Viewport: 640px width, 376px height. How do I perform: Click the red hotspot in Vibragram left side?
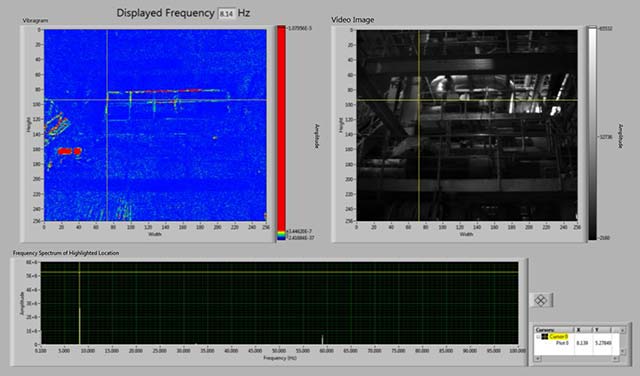pyautogui.click(x=69, y=151)
